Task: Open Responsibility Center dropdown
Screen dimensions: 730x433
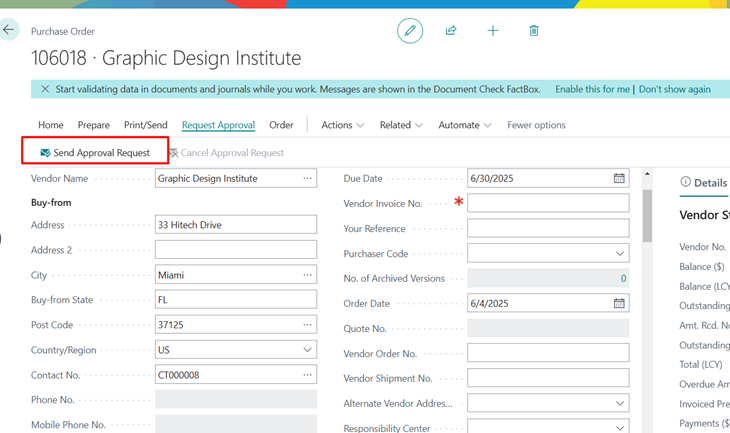Action: coord(620,428)
